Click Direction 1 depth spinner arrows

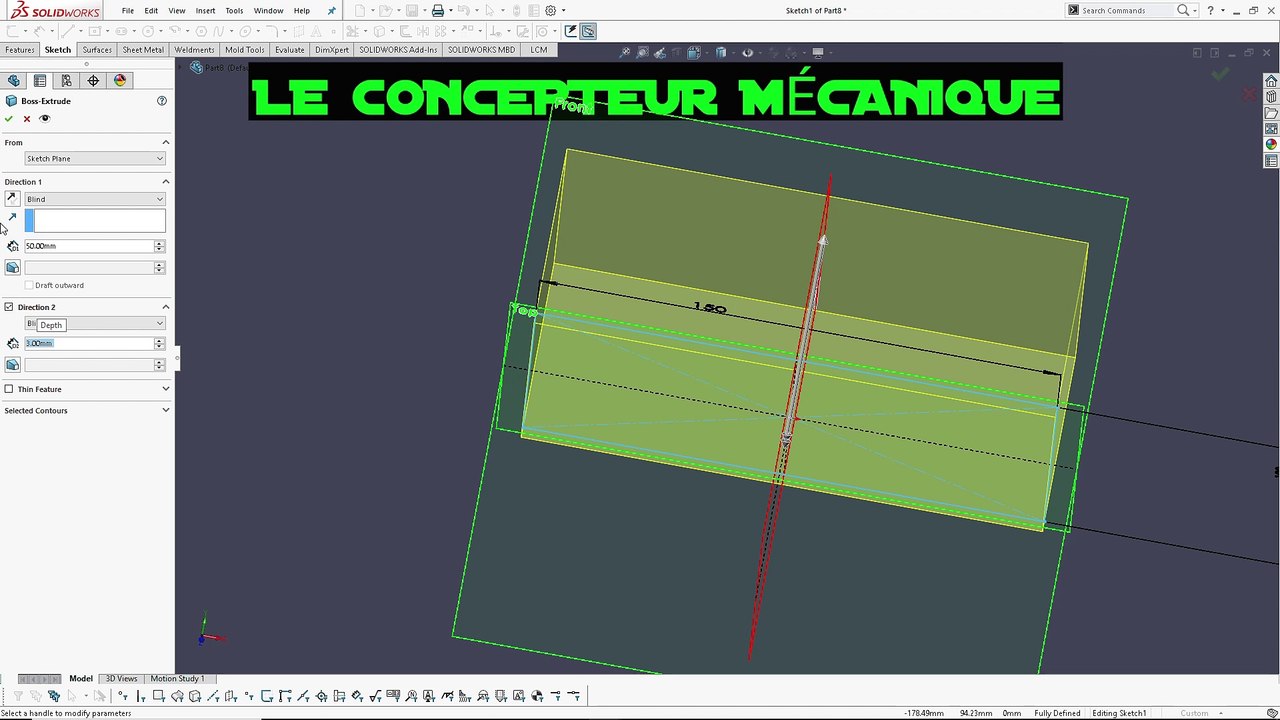coord(159,246)
